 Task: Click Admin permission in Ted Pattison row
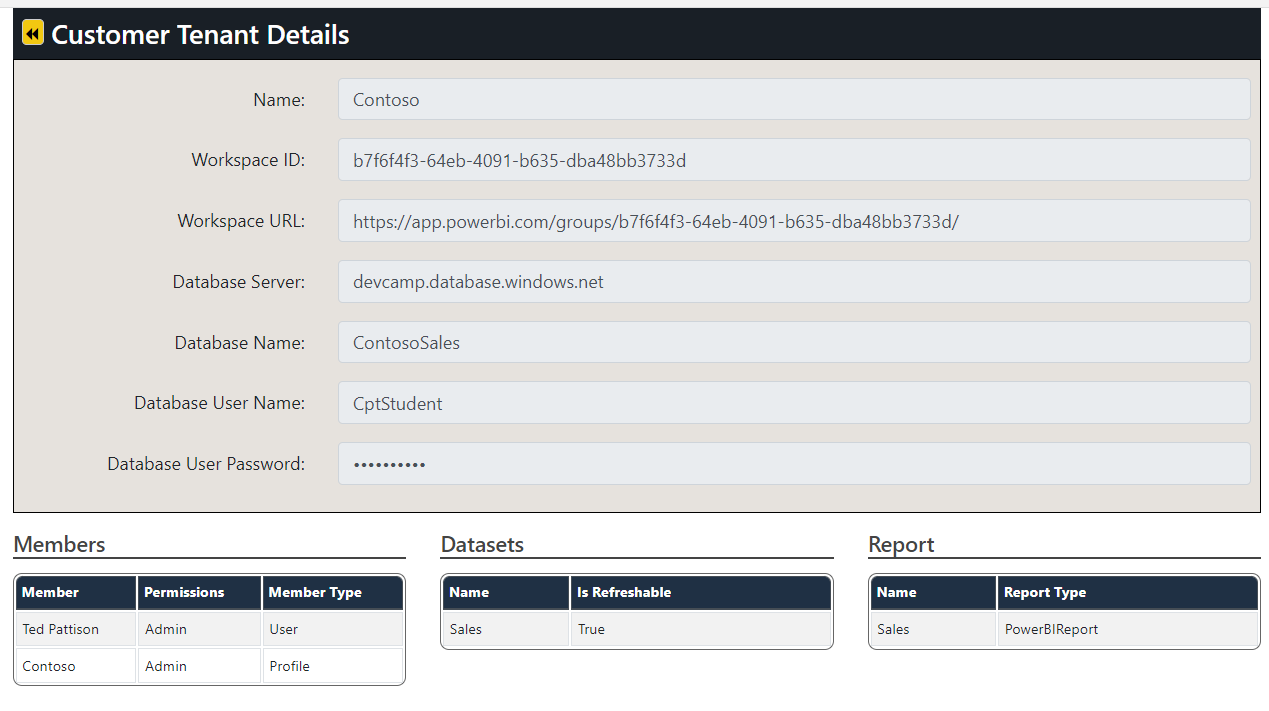(x=199, y=629)
